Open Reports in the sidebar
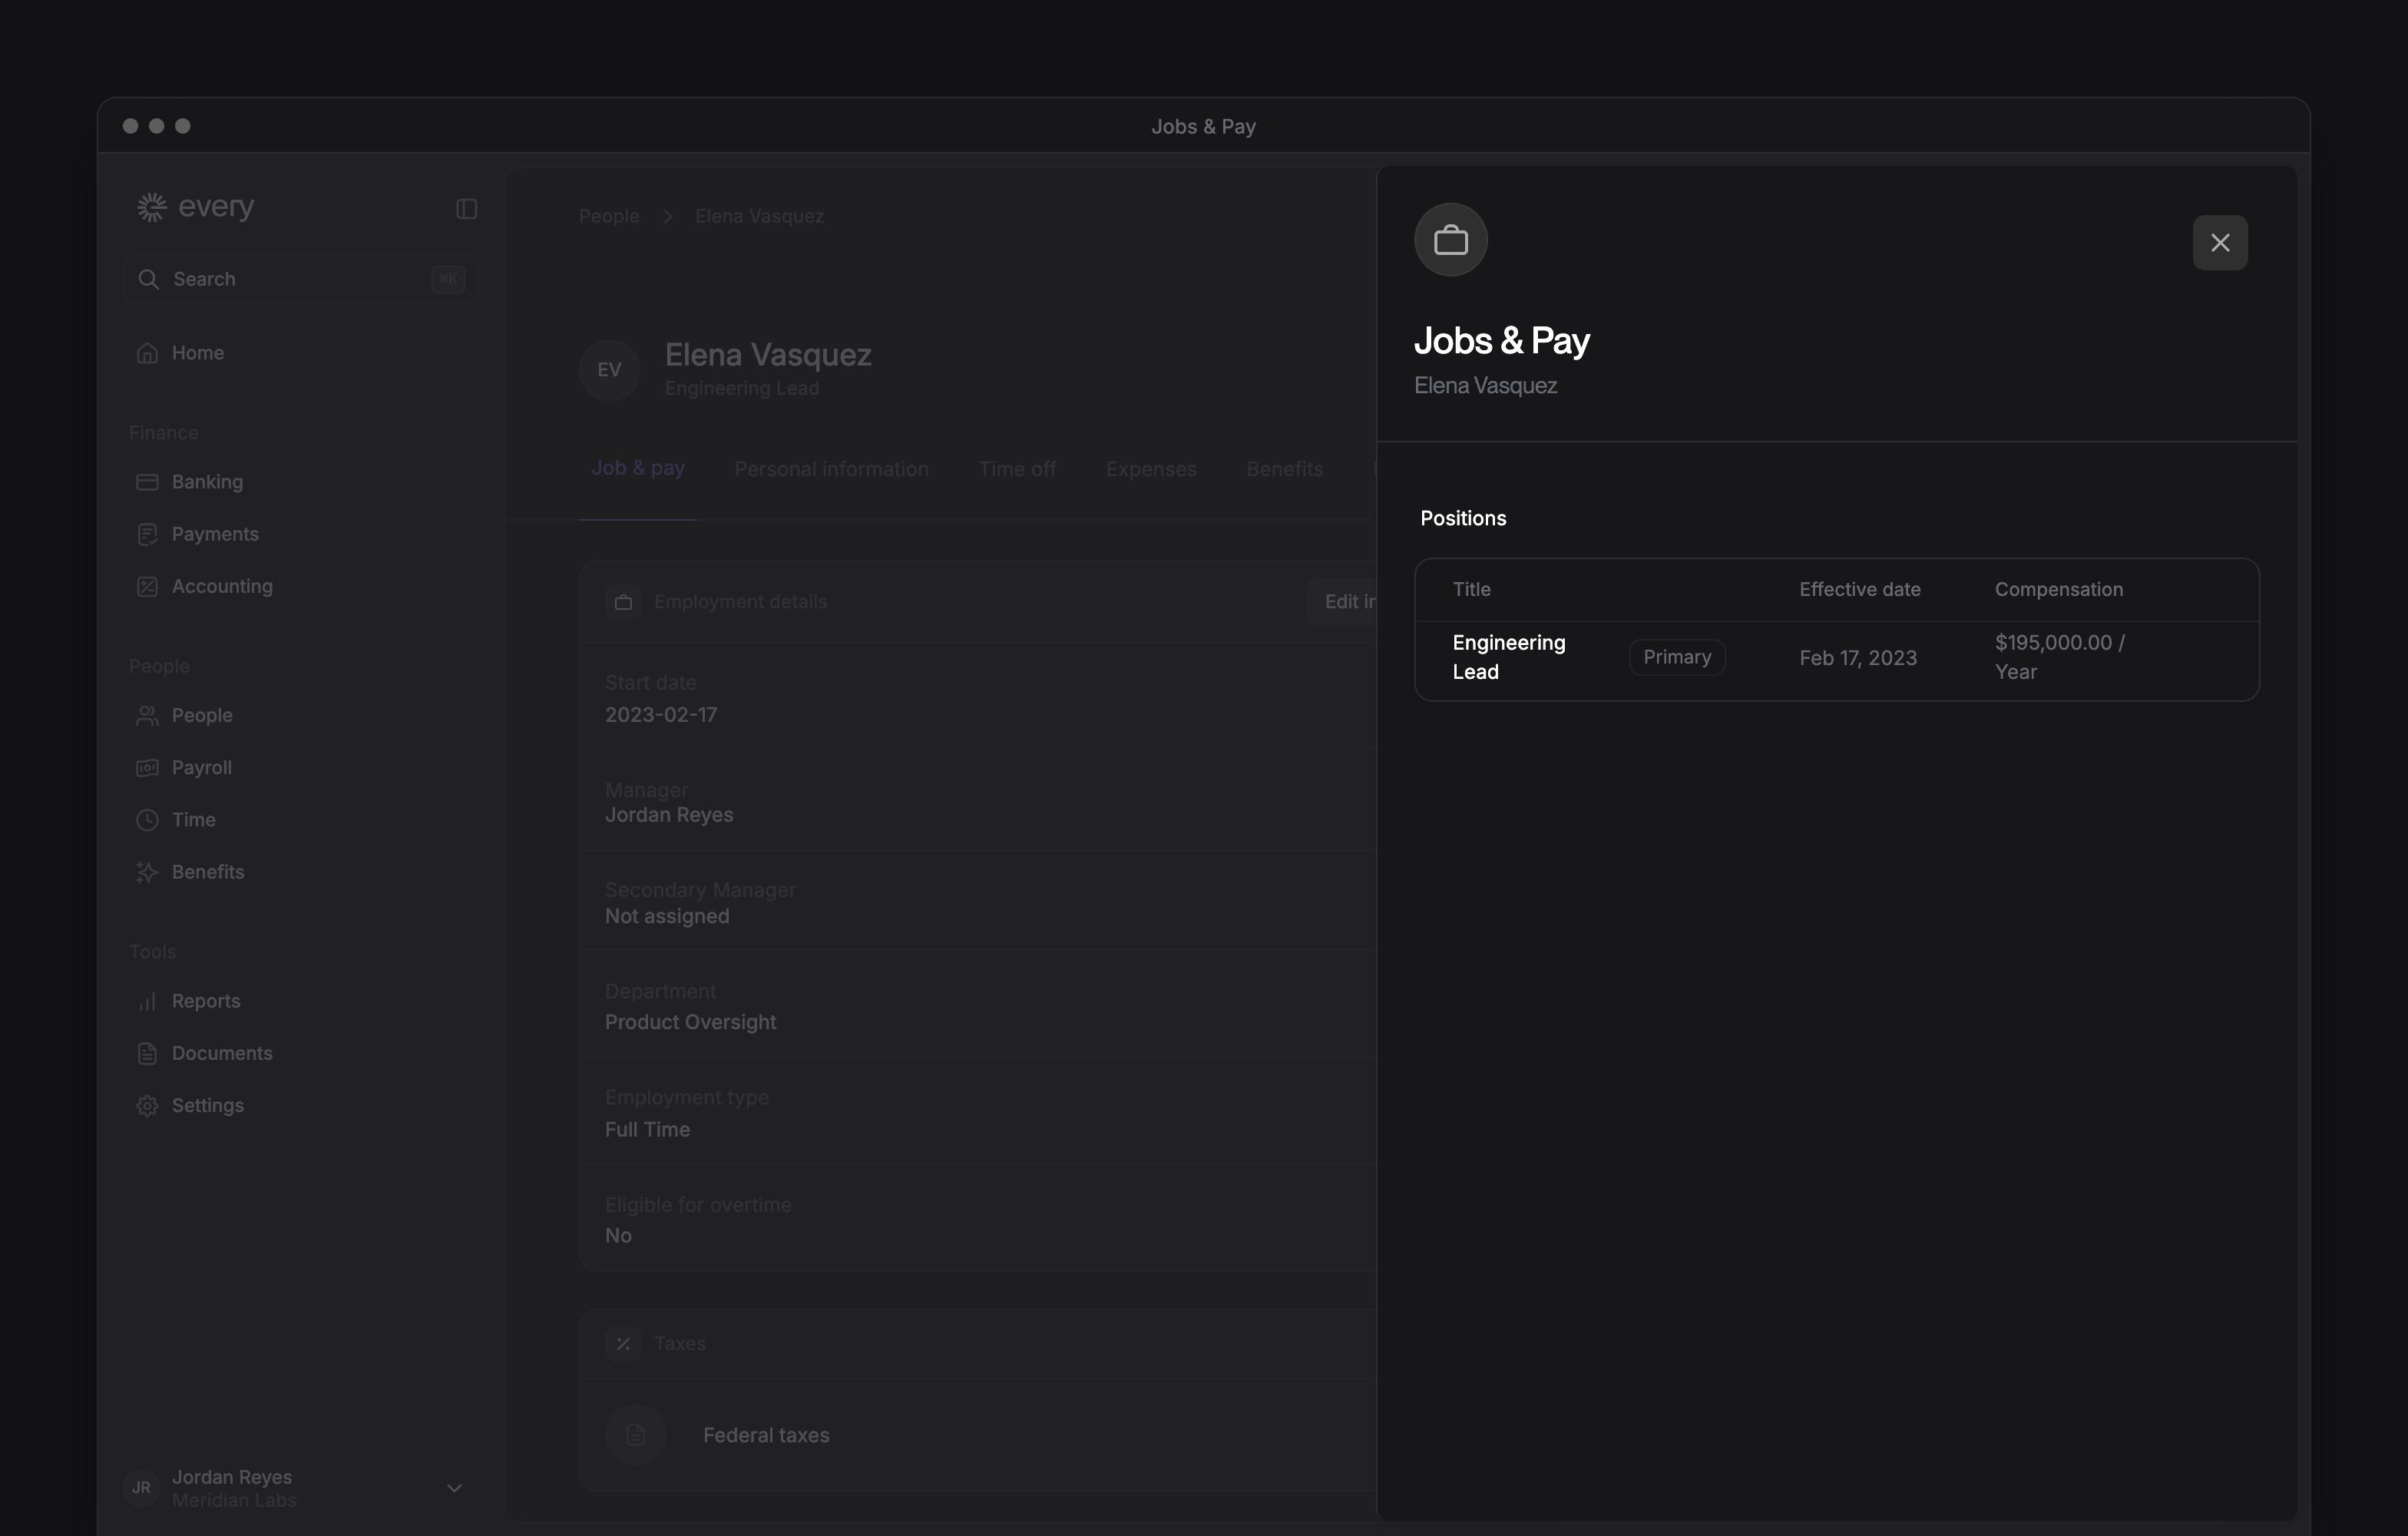Viewport: 2408px width, 1536px height. [301, 1001]
